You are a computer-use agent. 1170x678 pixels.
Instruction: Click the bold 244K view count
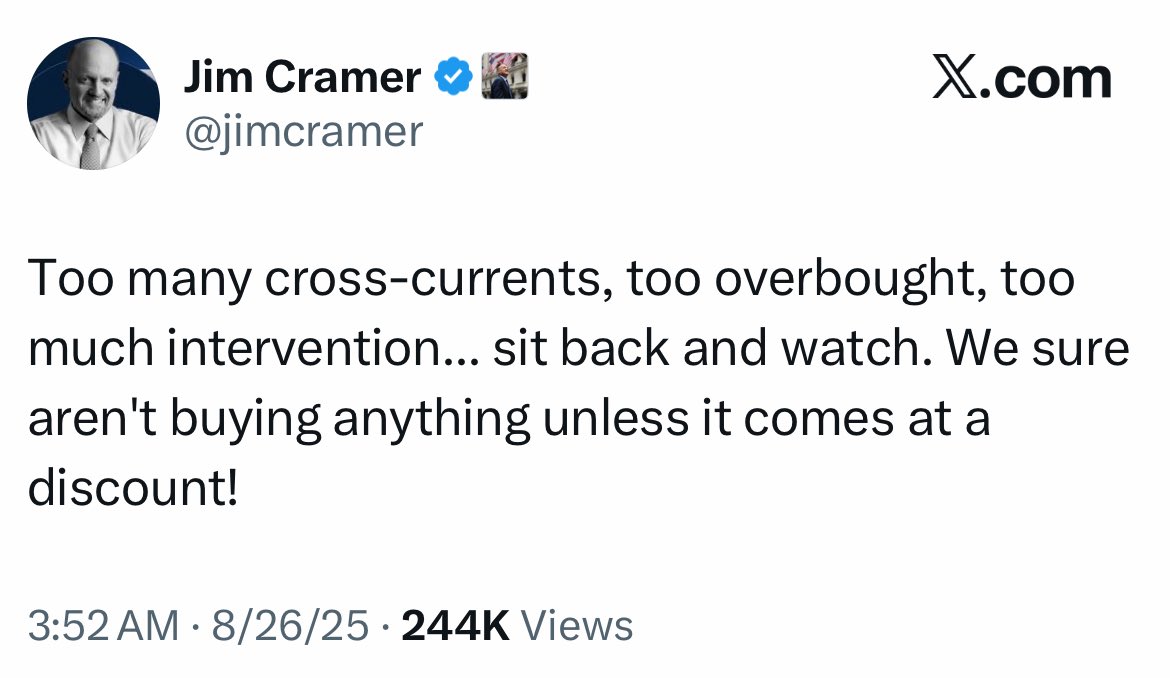[455, 626]
